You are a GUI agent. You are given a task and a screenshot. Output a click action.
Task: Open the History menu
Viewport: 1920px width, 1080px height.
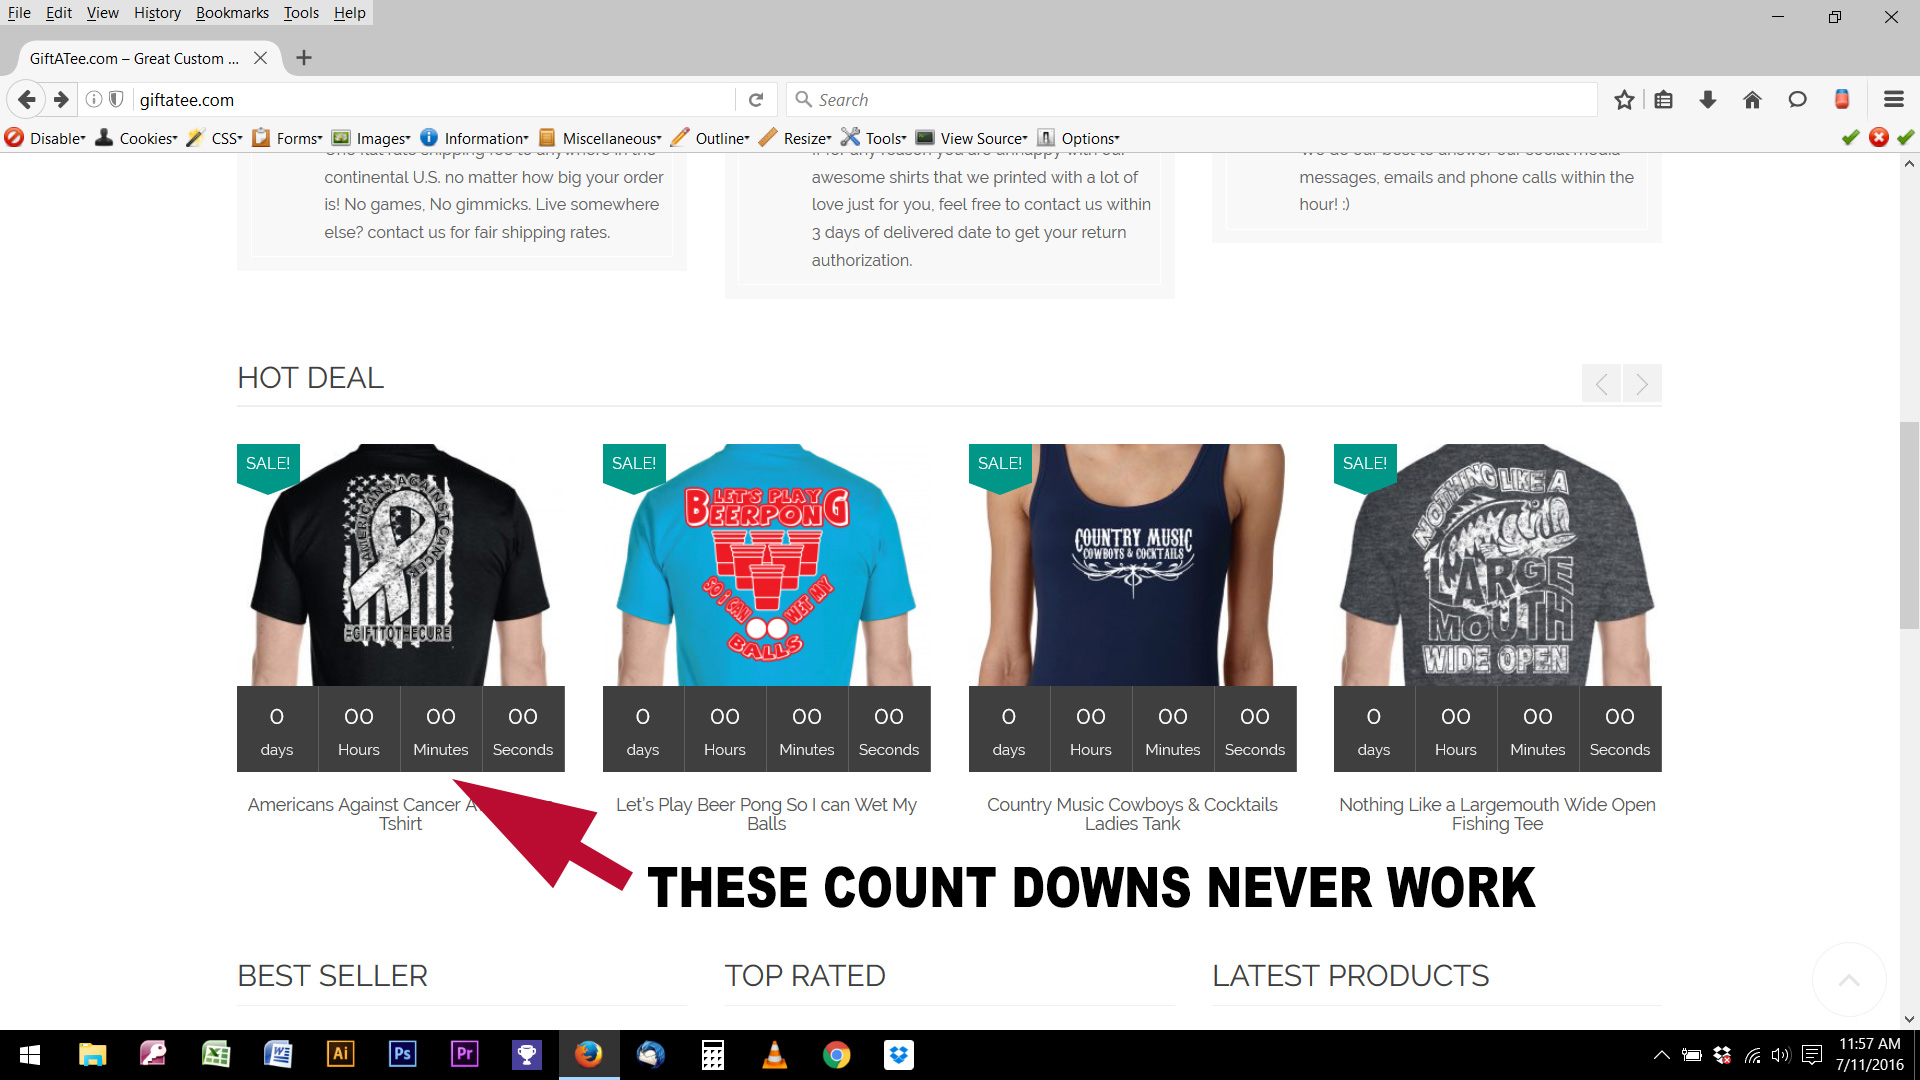157,13
